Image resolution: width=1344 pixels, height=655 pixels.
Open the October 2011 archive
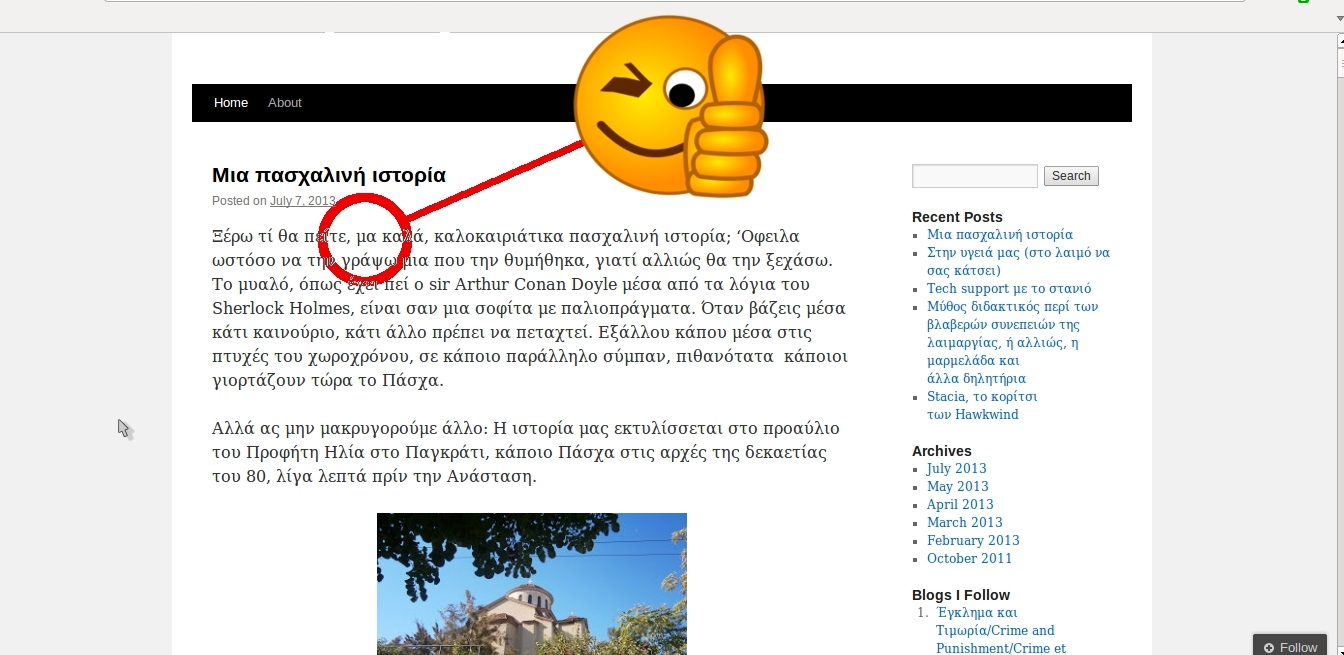tap(969, 559)
